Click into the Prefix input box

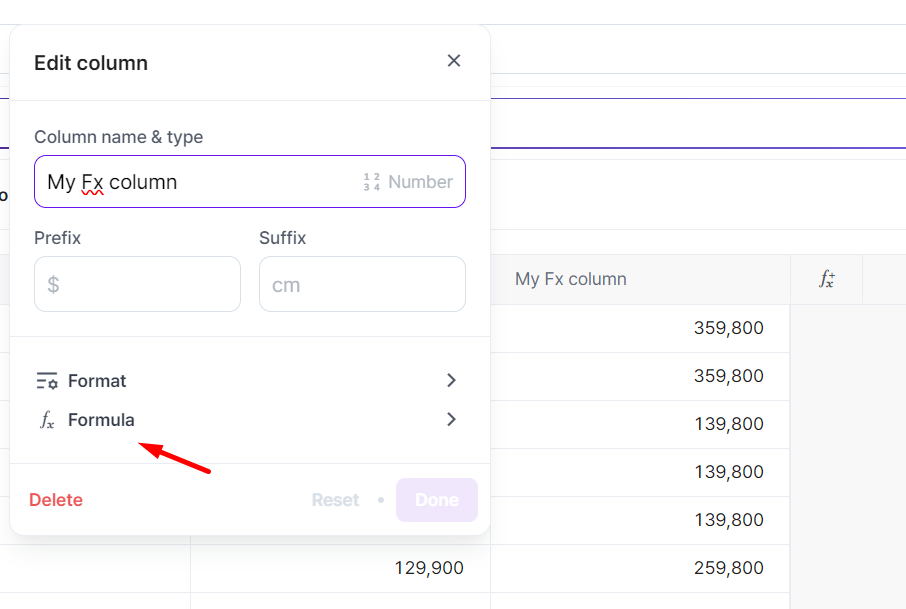tap(137, 284)
